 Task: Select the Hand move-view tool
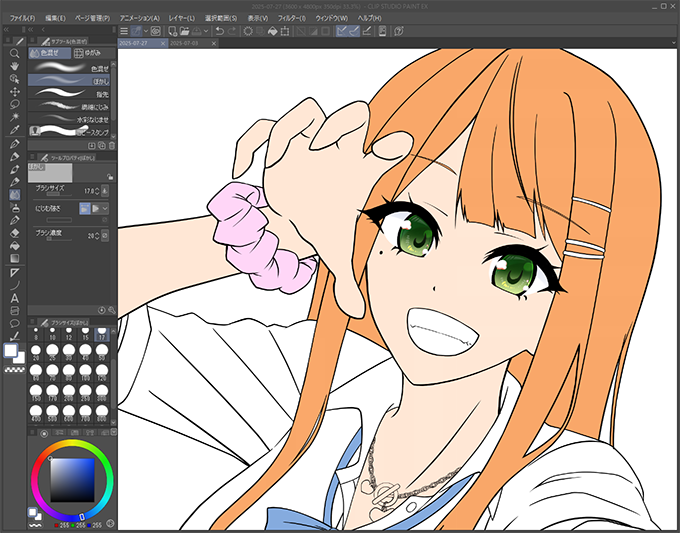coord(14,66)
